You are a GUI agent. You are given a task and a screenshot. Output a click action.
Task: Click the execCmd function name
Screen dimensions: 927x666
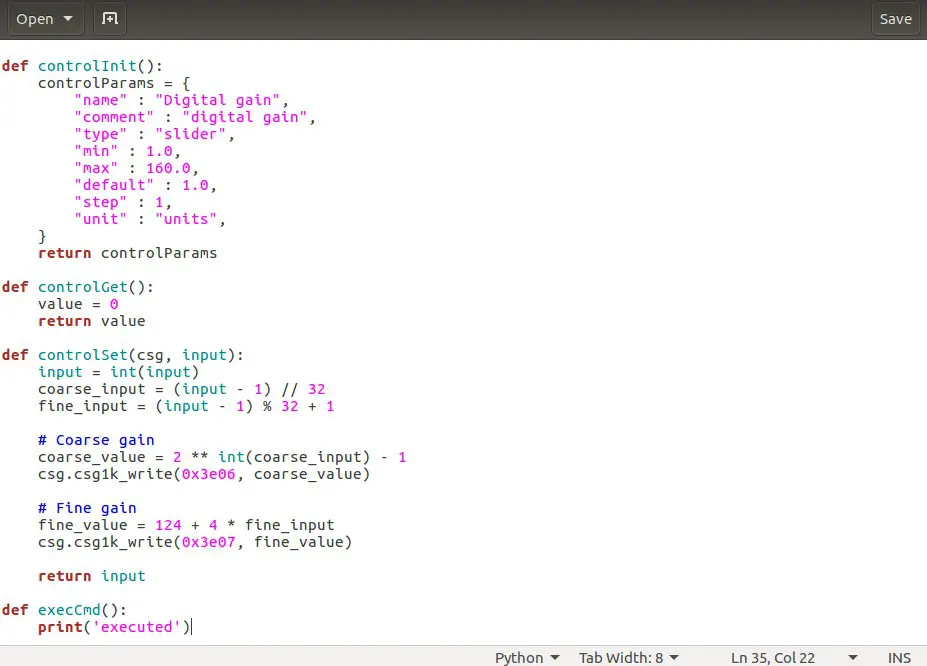(69, 610)
